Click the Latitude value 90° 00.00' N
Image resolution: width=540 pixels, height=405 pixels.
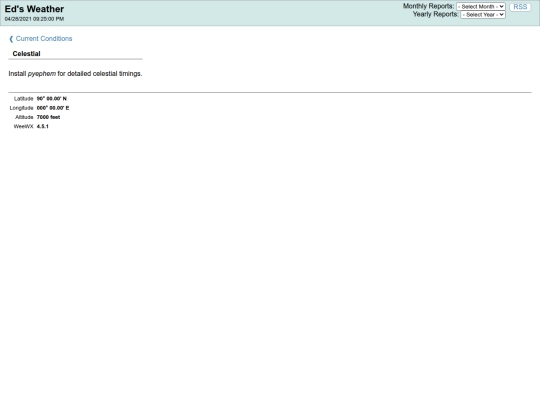click(52, 98)
